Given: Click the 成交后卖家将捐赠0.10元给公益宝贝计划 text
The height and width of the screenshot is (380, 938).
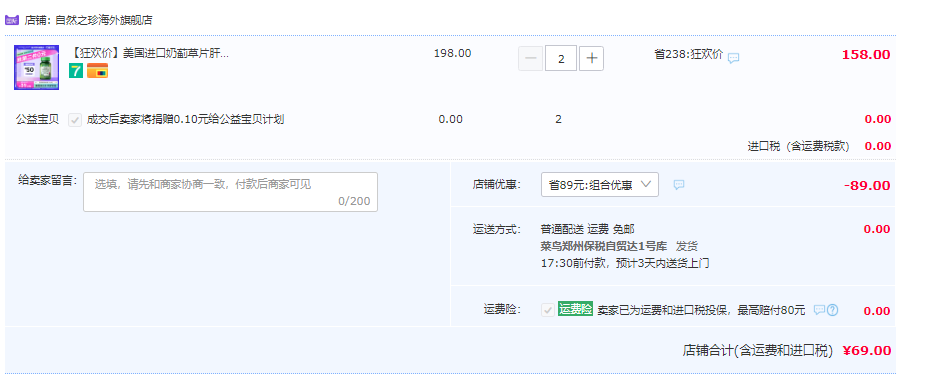Looking at the screenshot, I should pos(185,119).
